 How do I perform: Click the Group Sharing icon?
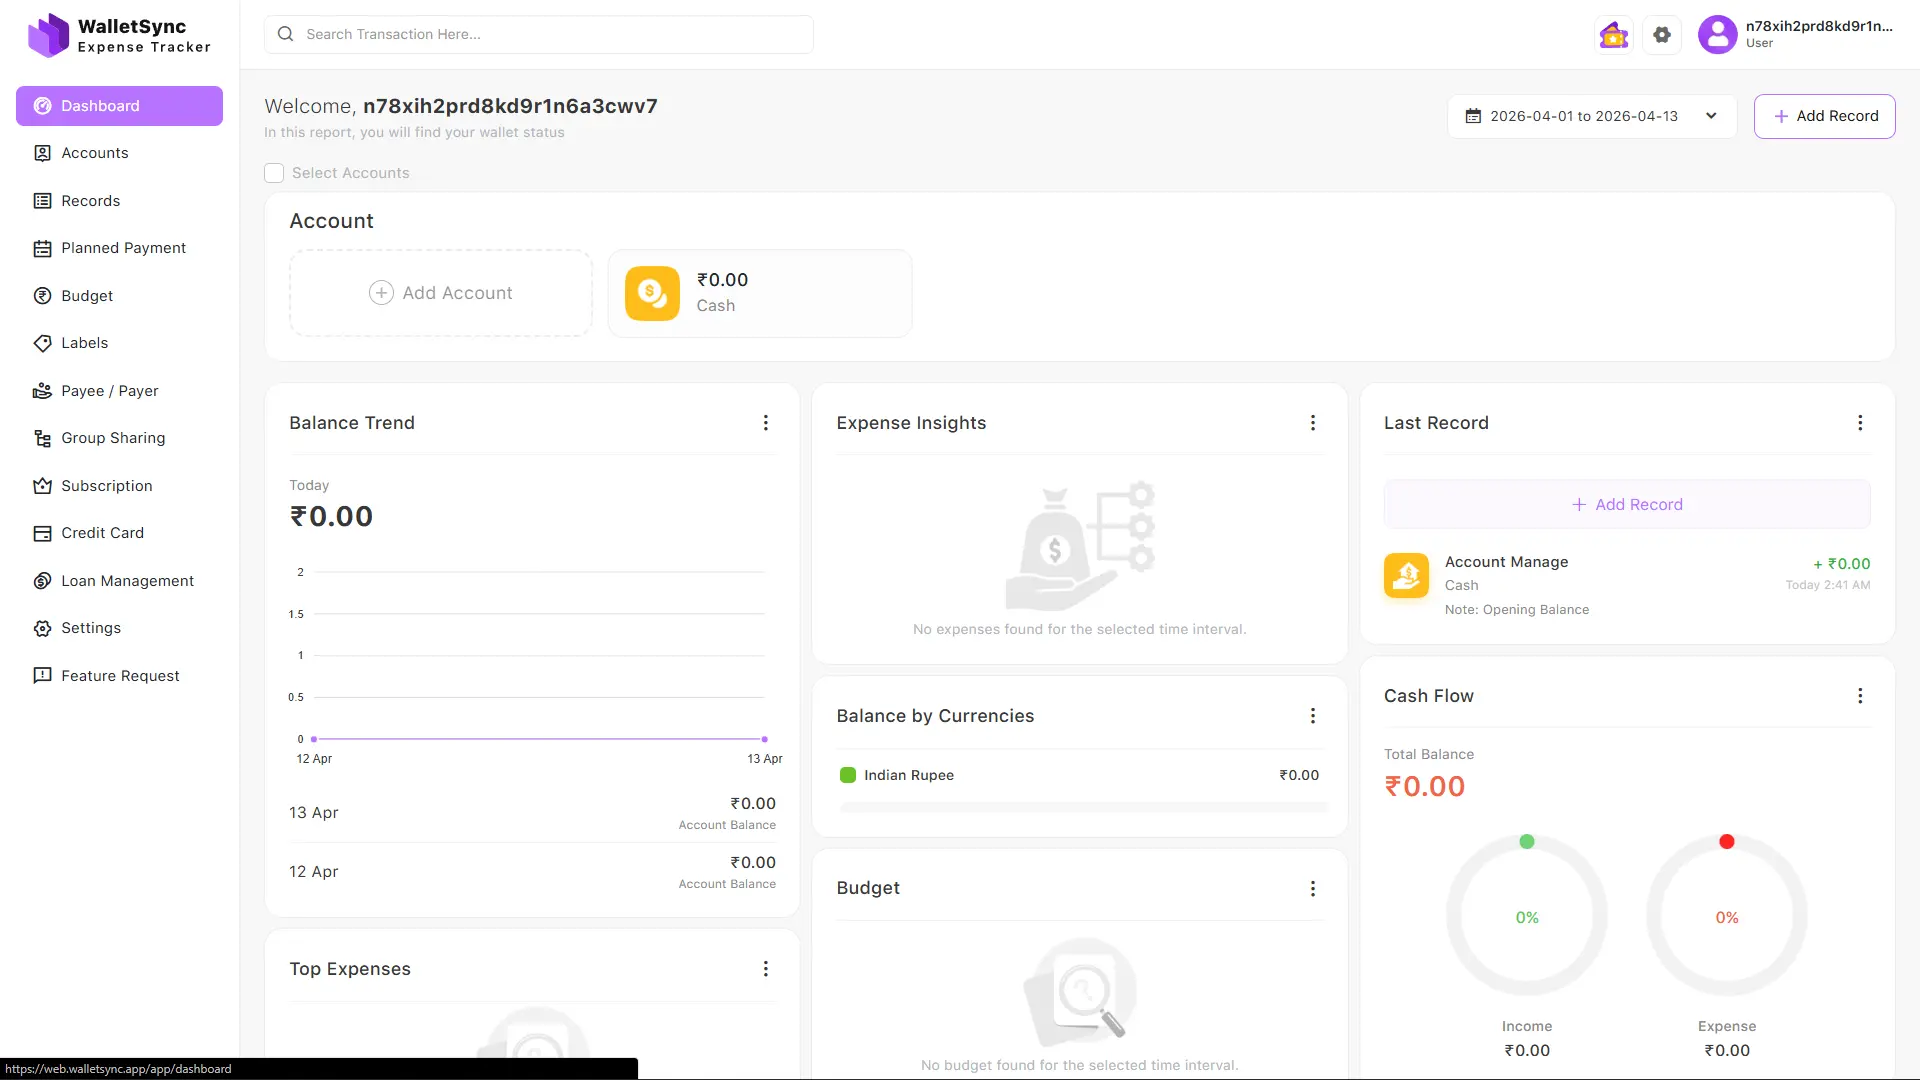[x=42, y=438]
